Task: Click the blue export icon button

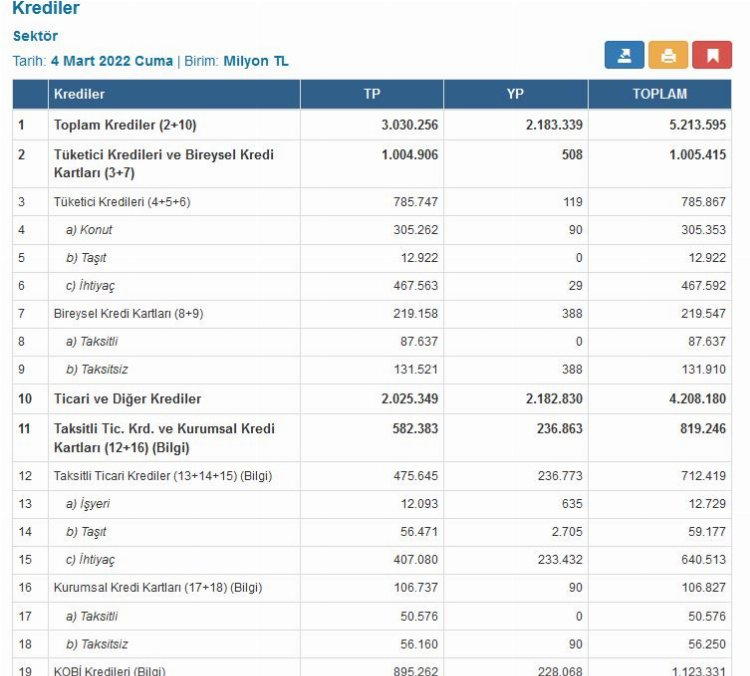Action: point(624,55)
